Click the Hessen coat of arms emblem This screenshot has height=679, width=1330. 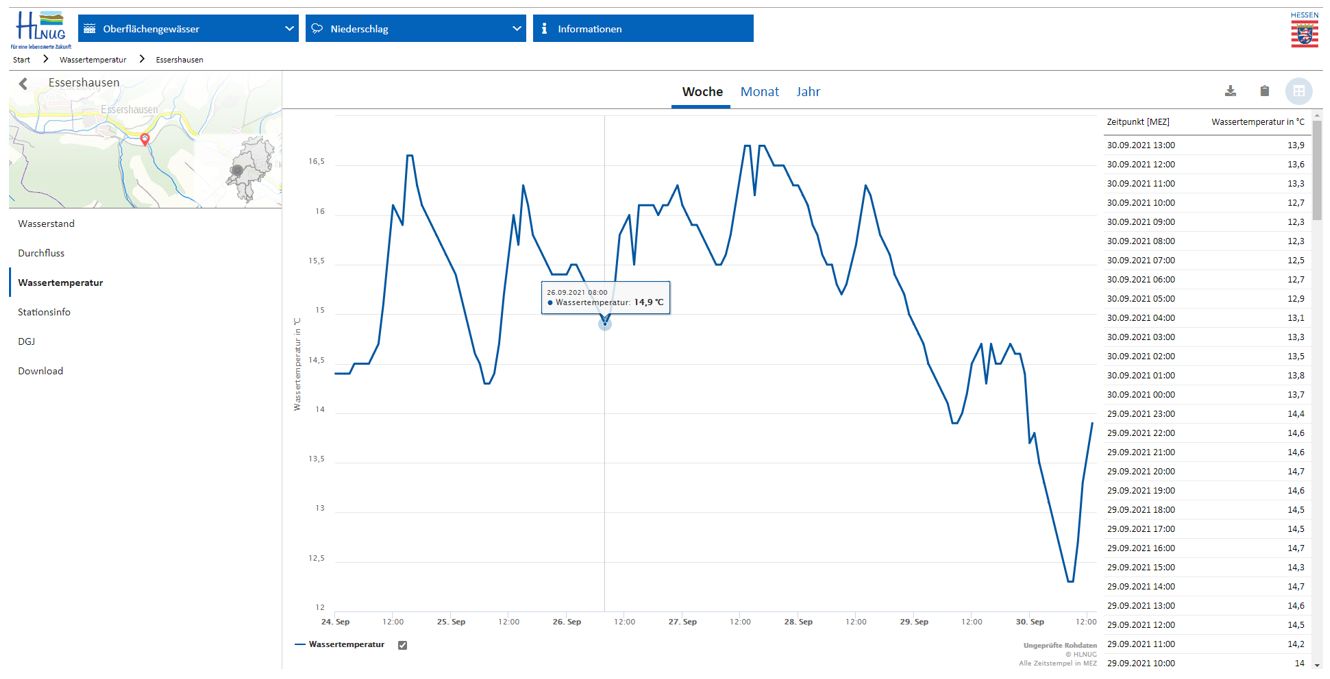click(1304, 31)
